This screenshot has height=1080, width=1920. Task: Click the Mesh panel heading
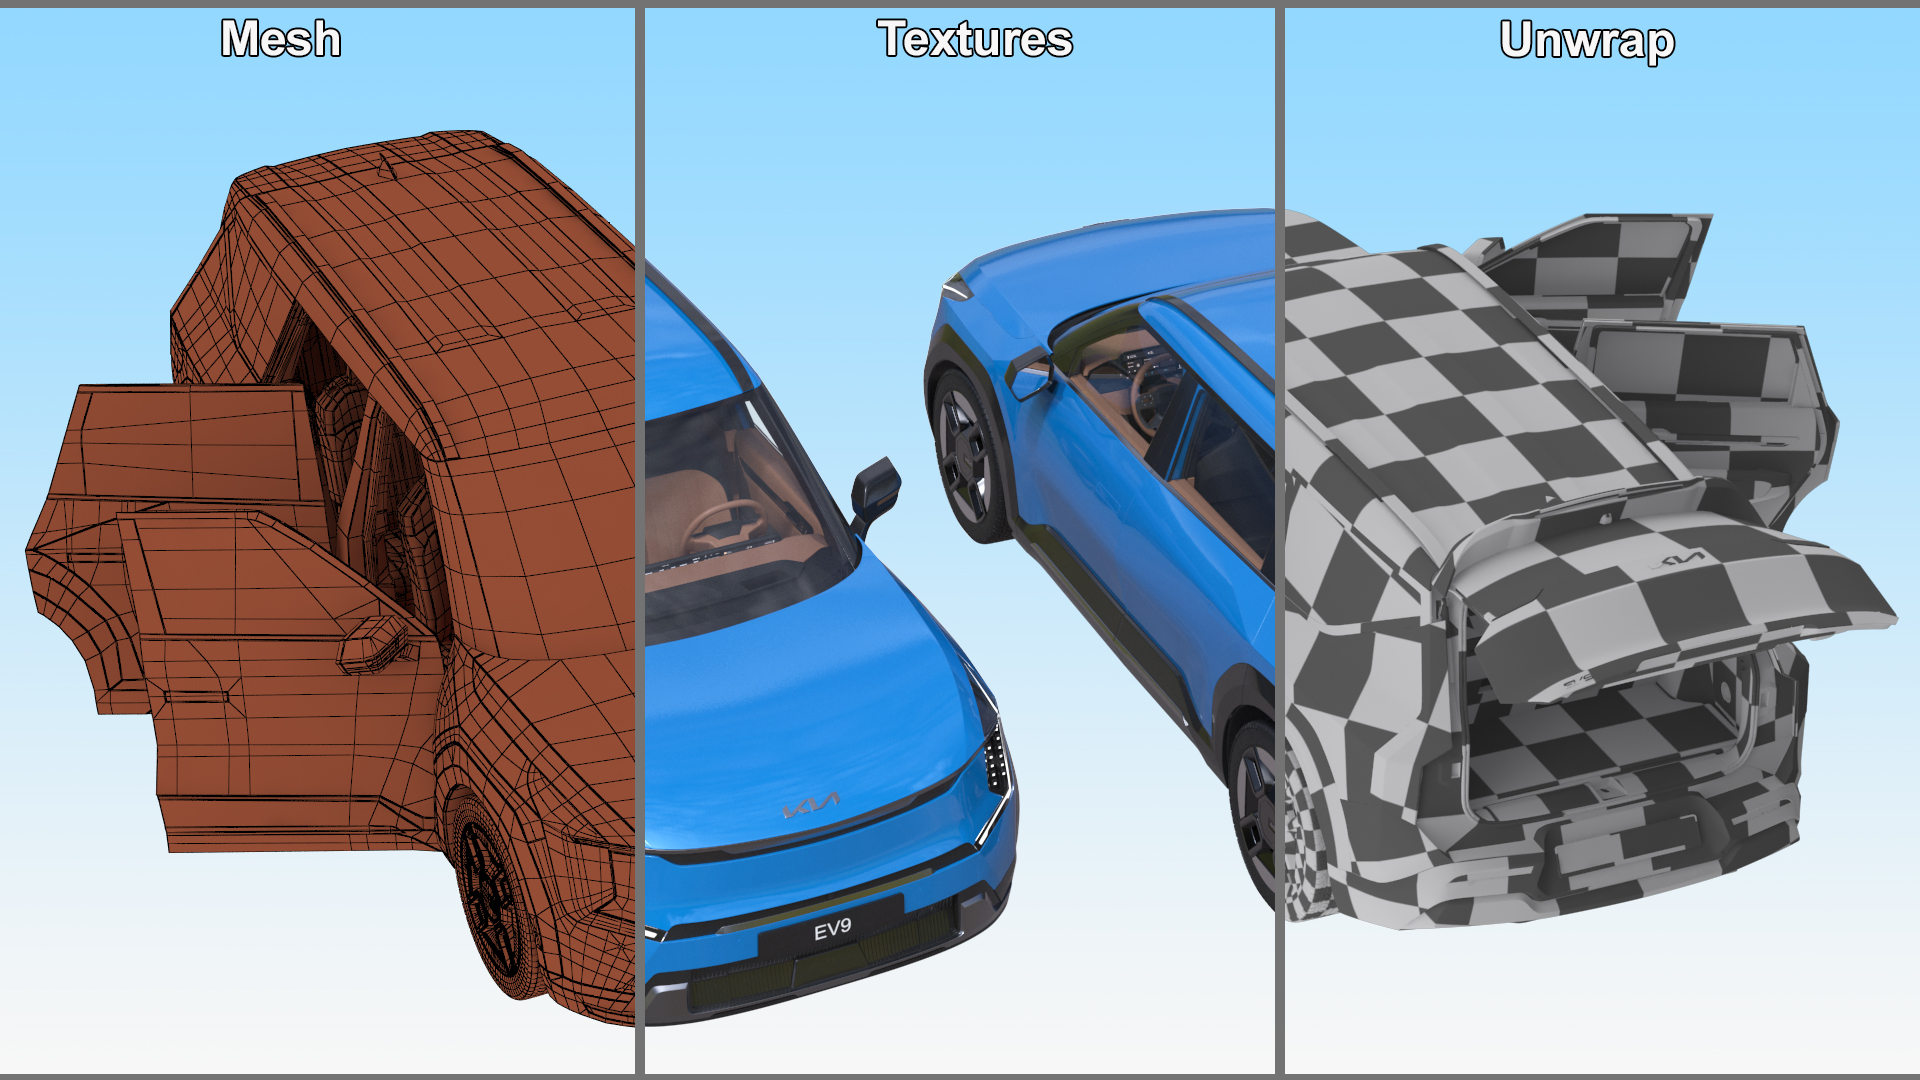[x=281, y=39]
